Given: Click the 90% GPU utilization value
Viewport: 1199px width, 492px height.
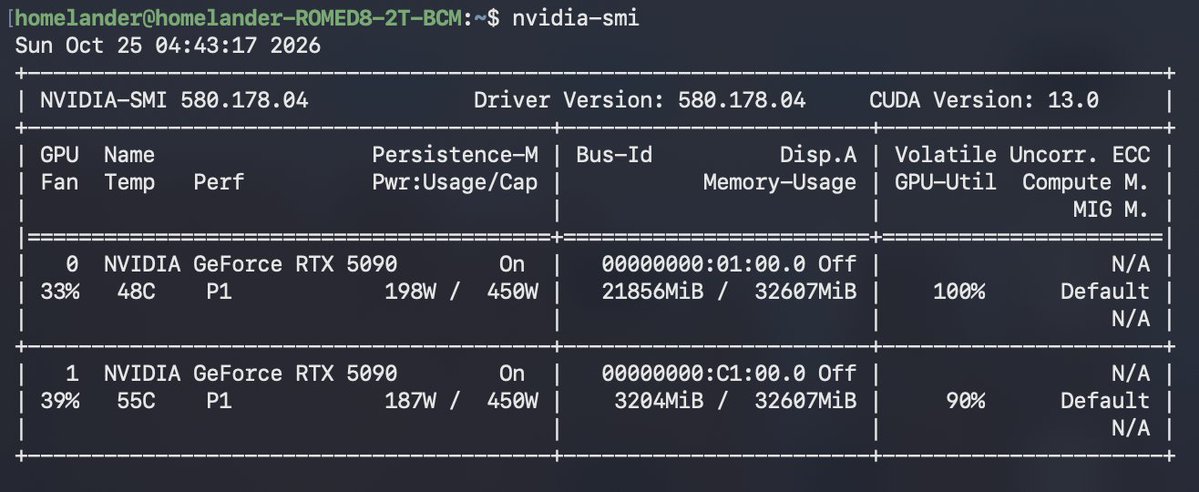Looking at the screenshot, I should [965, 401].
